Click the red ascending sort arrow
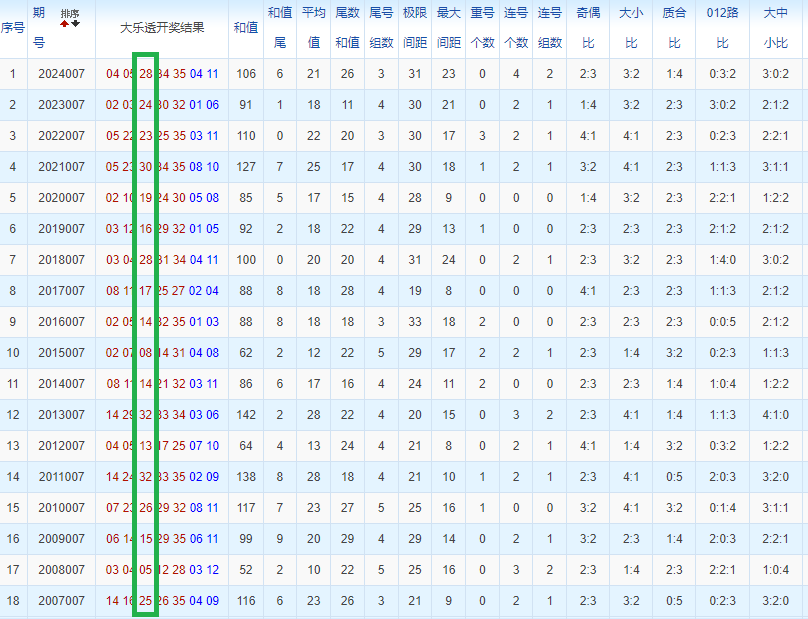This screenshot has height=619, width=808. 65,22
